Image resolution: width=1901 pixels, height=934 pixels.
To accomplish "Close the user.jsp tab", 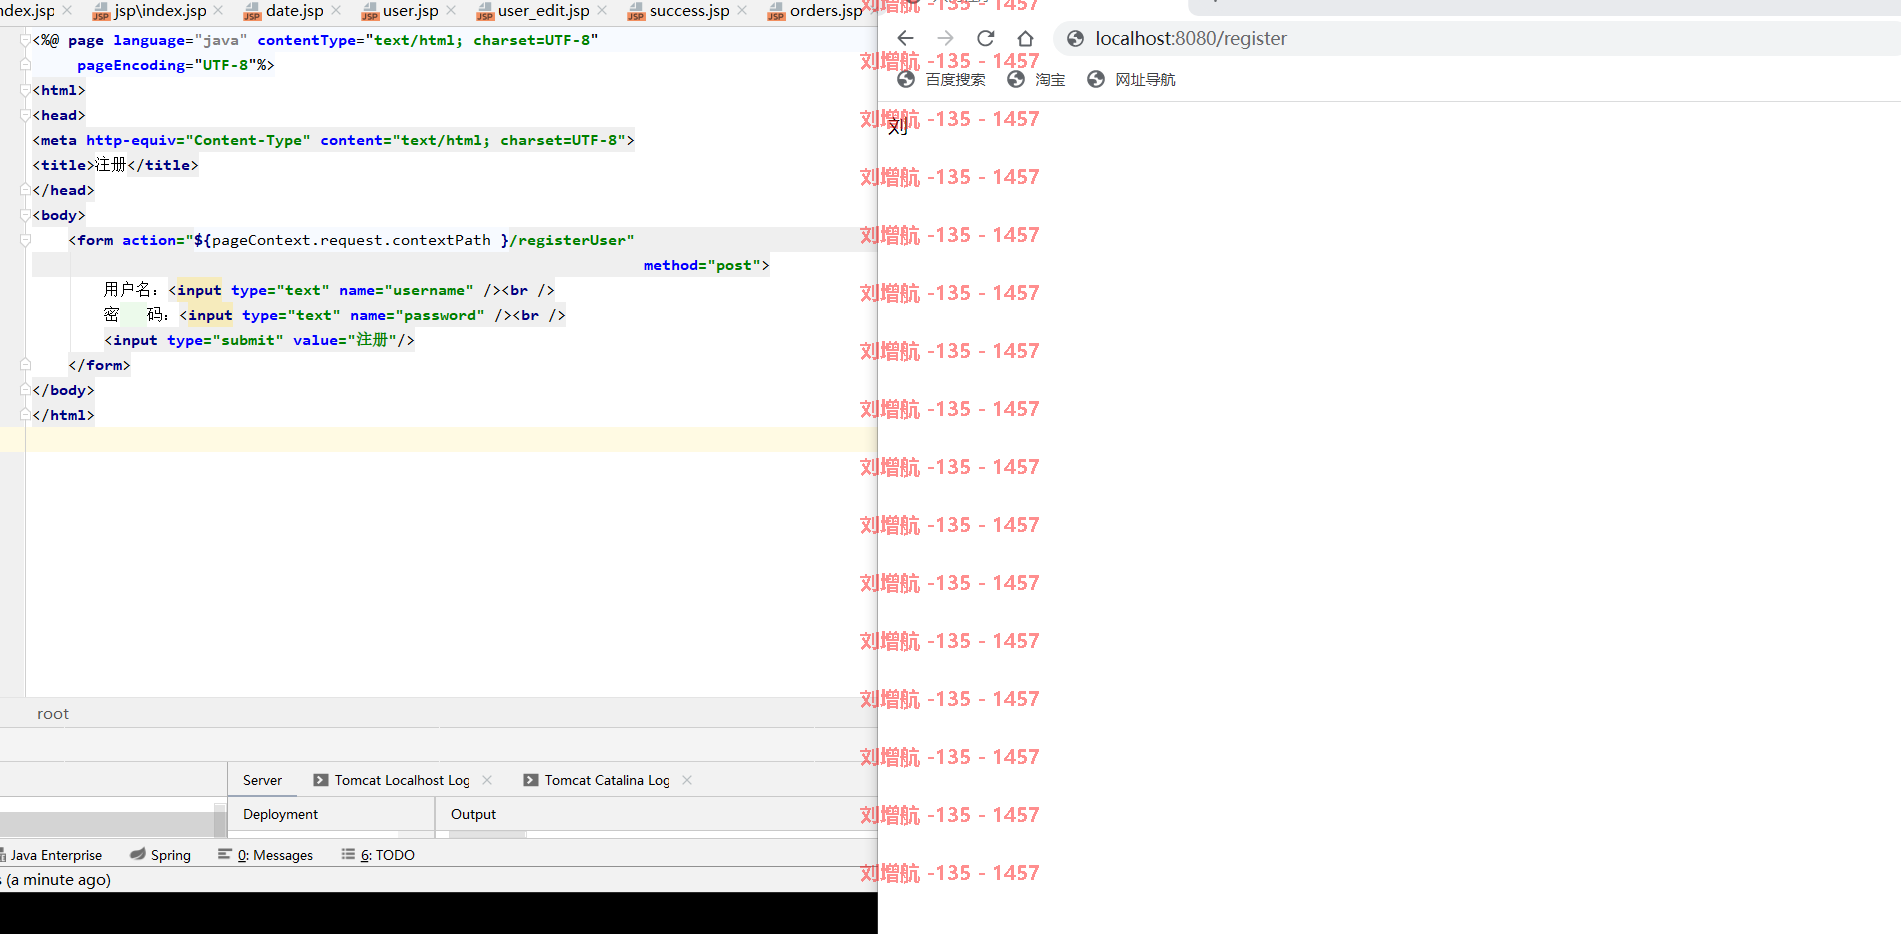I will (x=451, y=10).
